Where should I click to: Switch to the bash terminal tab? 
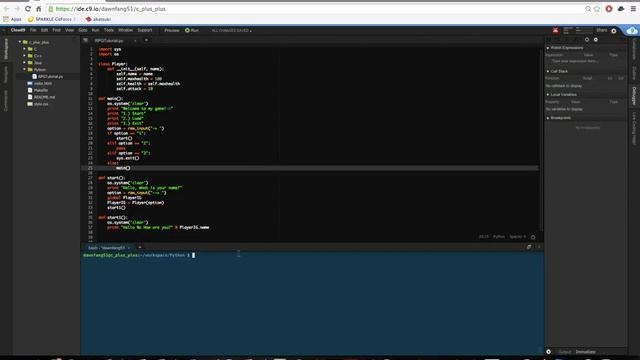[106, 248]
